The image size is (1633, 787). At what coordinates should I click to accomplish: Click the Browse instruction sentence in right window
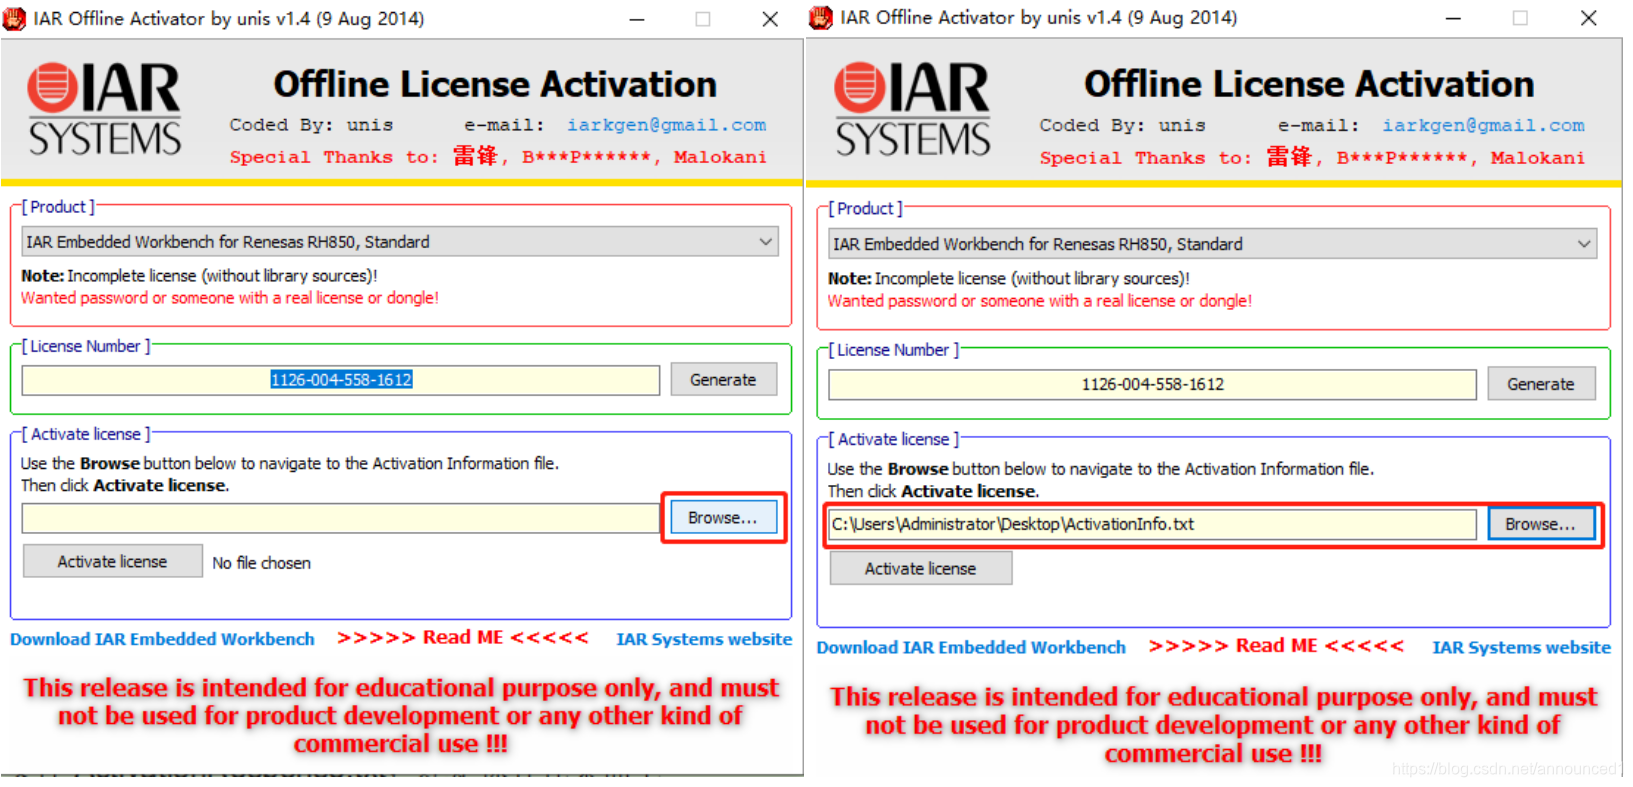(1101, 469)
